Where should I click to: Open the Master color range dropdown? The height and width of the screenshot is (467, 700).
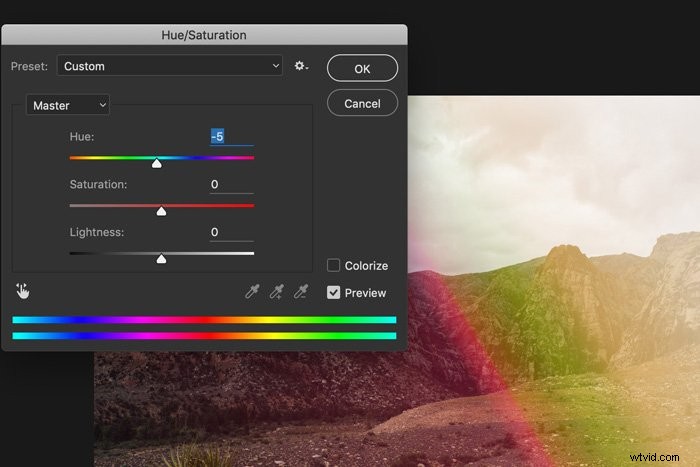68,105
